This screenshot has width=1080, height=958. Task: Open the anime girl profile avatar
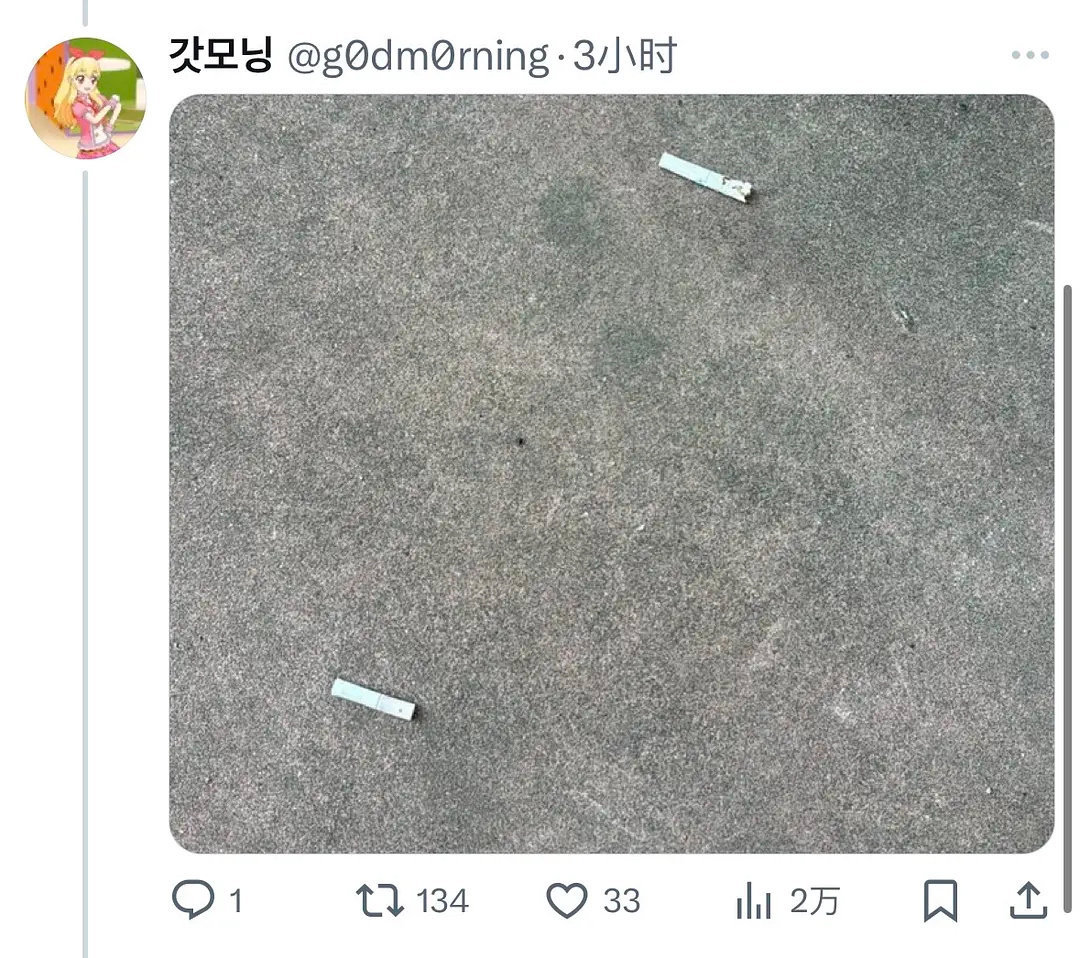[85, 98]
